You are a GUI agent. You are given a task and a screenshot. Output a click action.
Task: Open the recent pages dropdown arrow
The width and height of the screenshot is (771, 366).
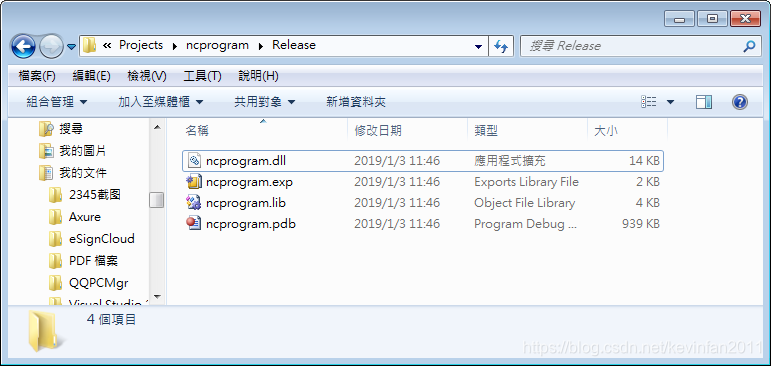(x=72, y=47)
